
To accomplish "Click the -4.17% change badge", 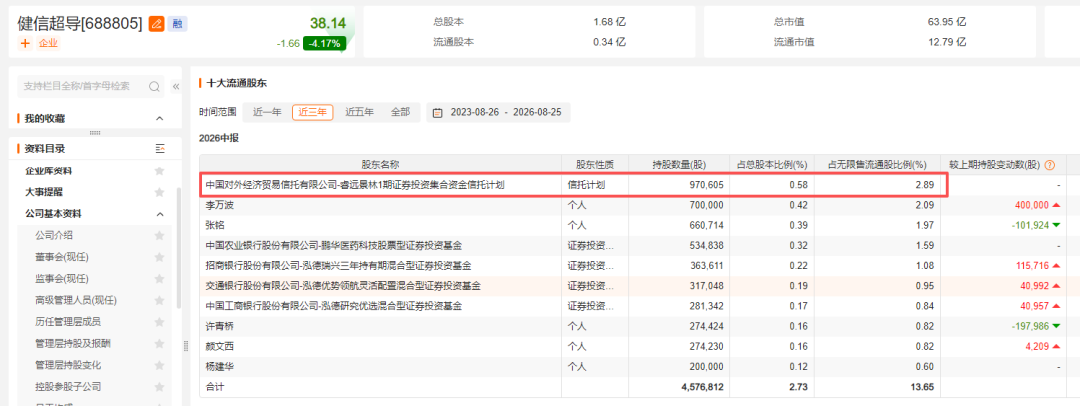I will pos(323,43).
